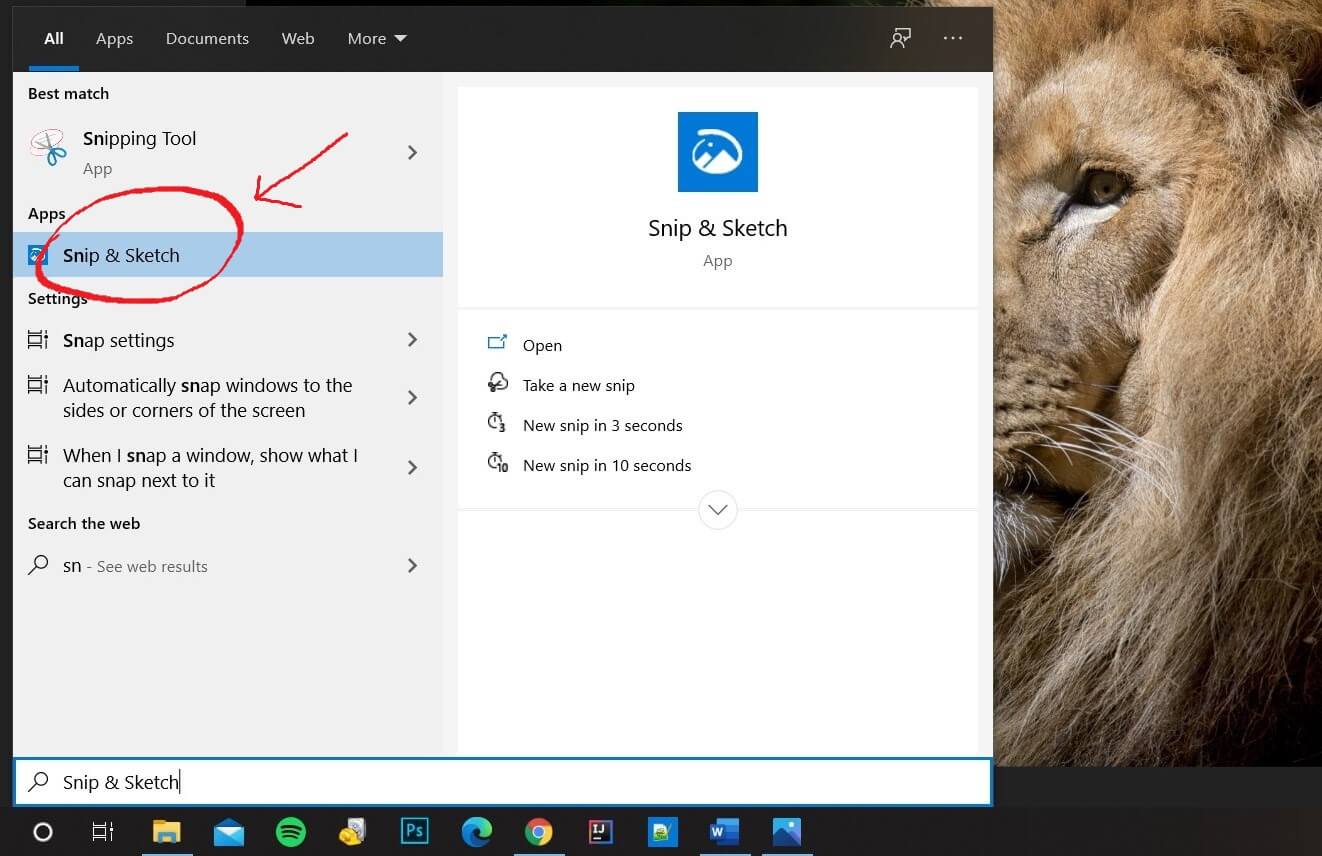The image size is (1322, 856).
Task: Click the search box containing Snip & Sketch
Action: tap(503, 782)
